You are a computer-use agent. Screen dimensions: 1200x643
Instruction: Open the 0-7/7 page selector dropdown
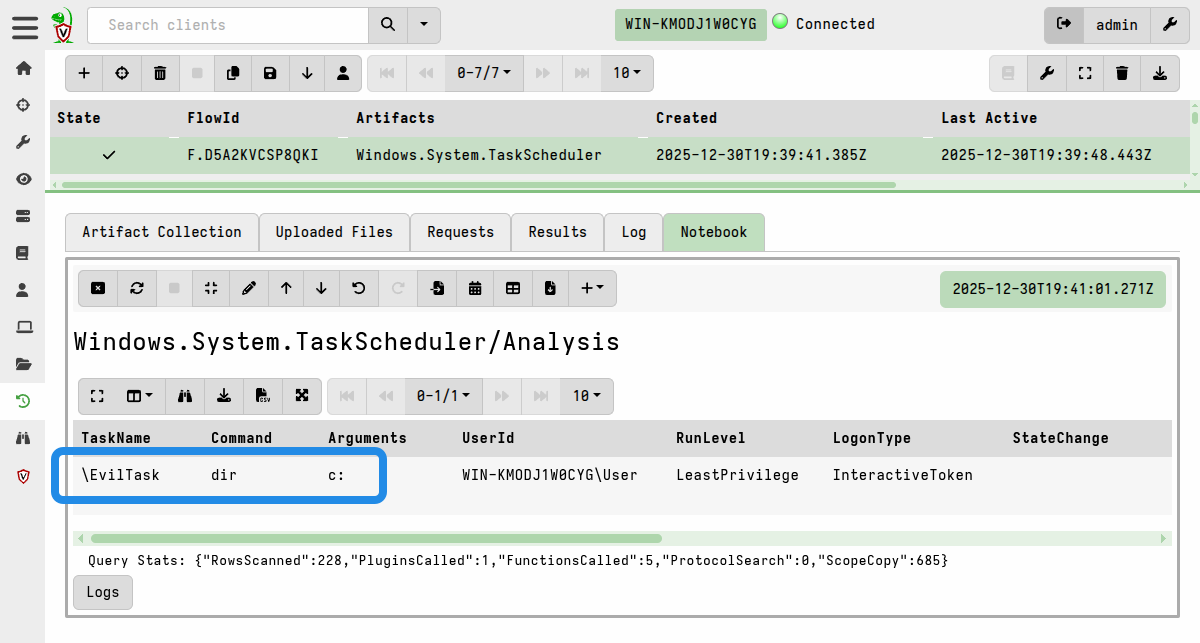484,72
